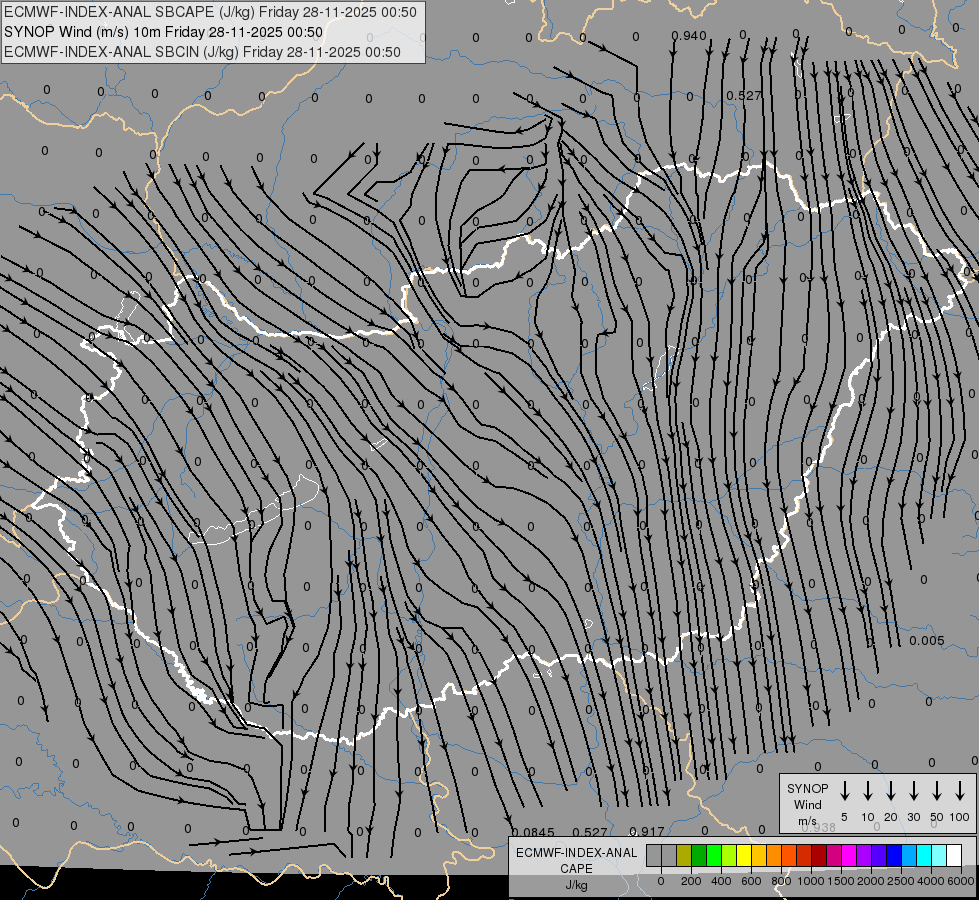
Task: Click the 200 tick label on the CAPE scale
Action: [691, 881]
